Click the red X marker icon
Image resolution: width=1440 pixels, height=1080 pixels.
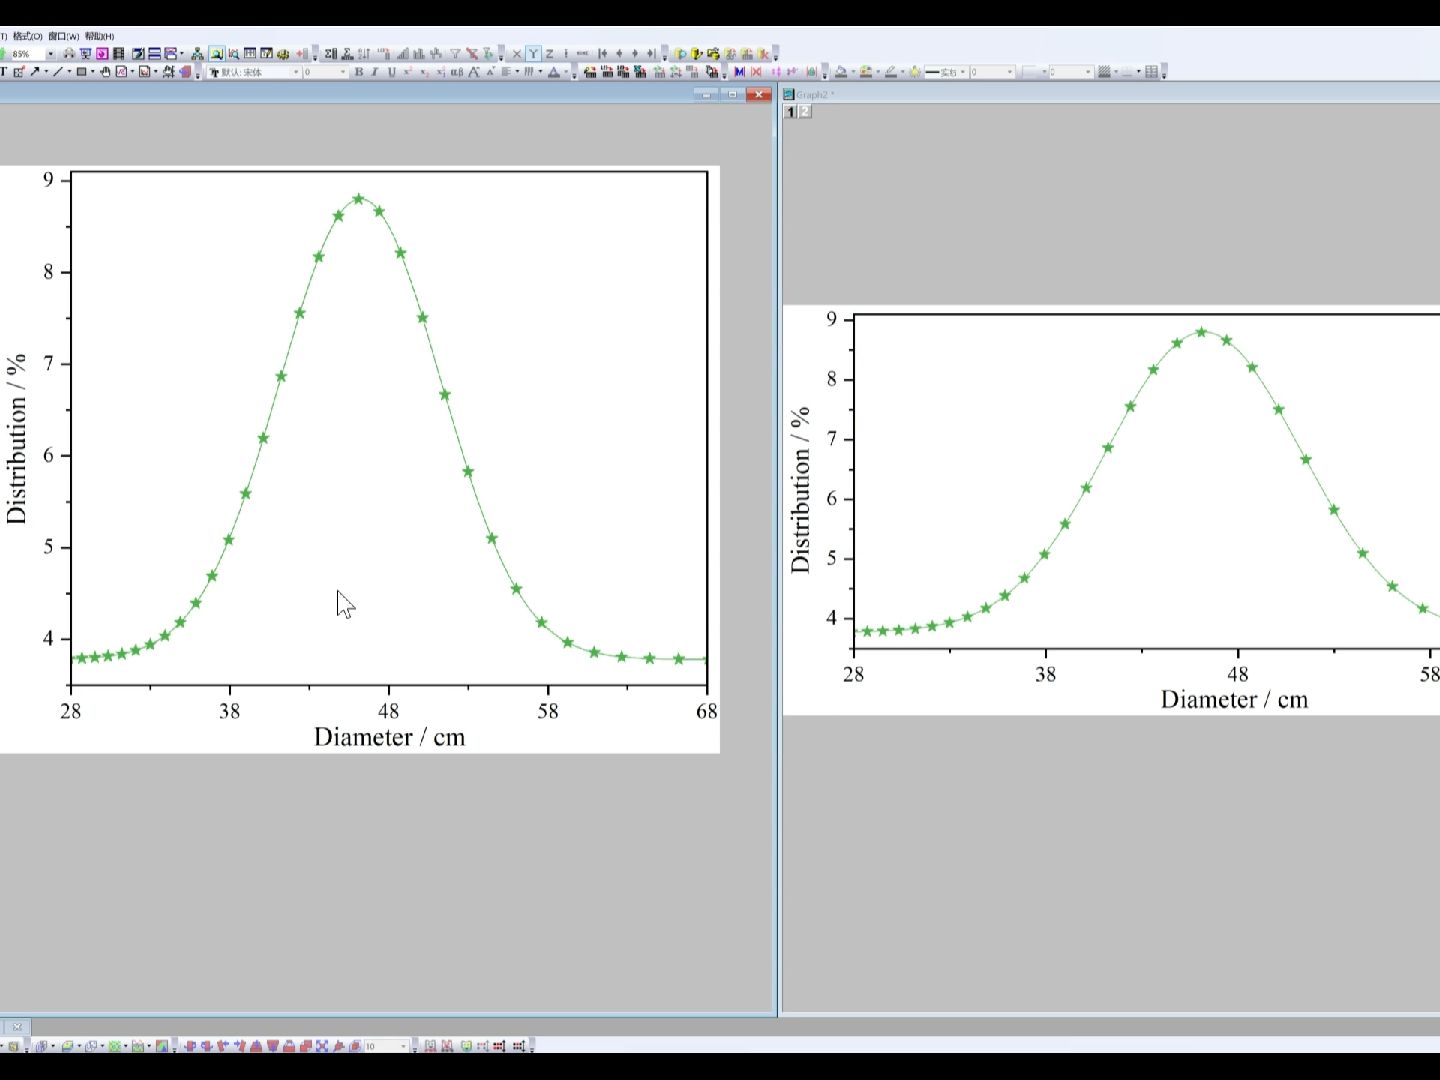click(756, 71)
